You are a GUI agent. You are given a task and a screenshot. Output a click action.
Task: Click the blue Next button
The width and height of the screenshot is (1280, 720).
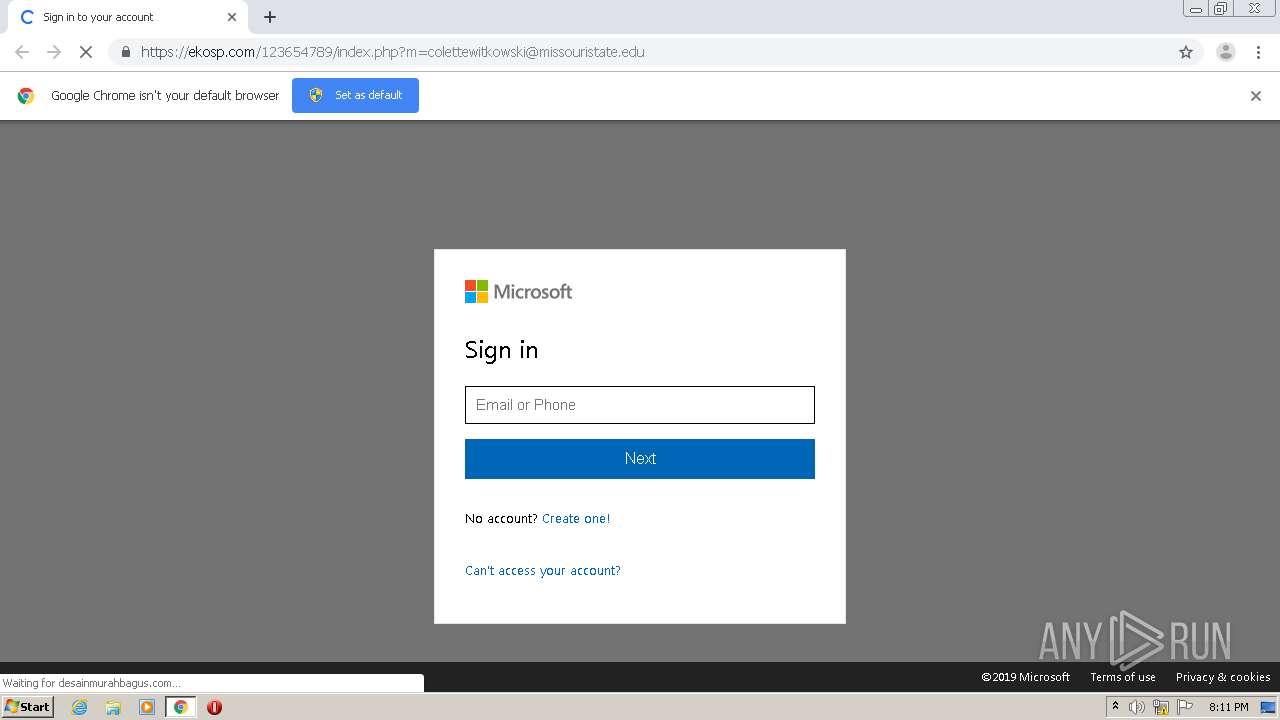click(x=640, y=459)
